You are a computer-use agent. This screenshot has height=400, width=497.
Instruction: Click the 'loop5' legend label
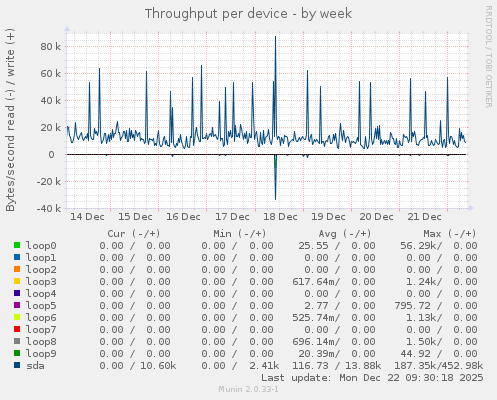coord(41,306)
